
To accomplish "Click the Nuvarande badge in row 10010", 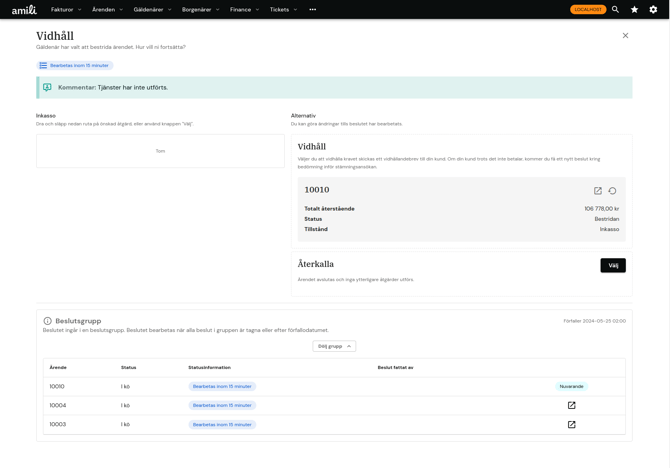I will (x=571, y=386).
